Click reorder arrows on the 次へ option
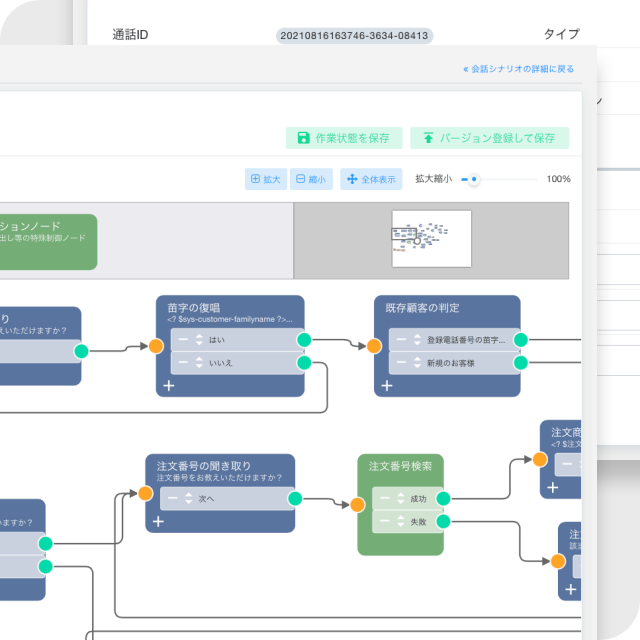The height and width of the screenshot is (640, 640). coord(188,498)
